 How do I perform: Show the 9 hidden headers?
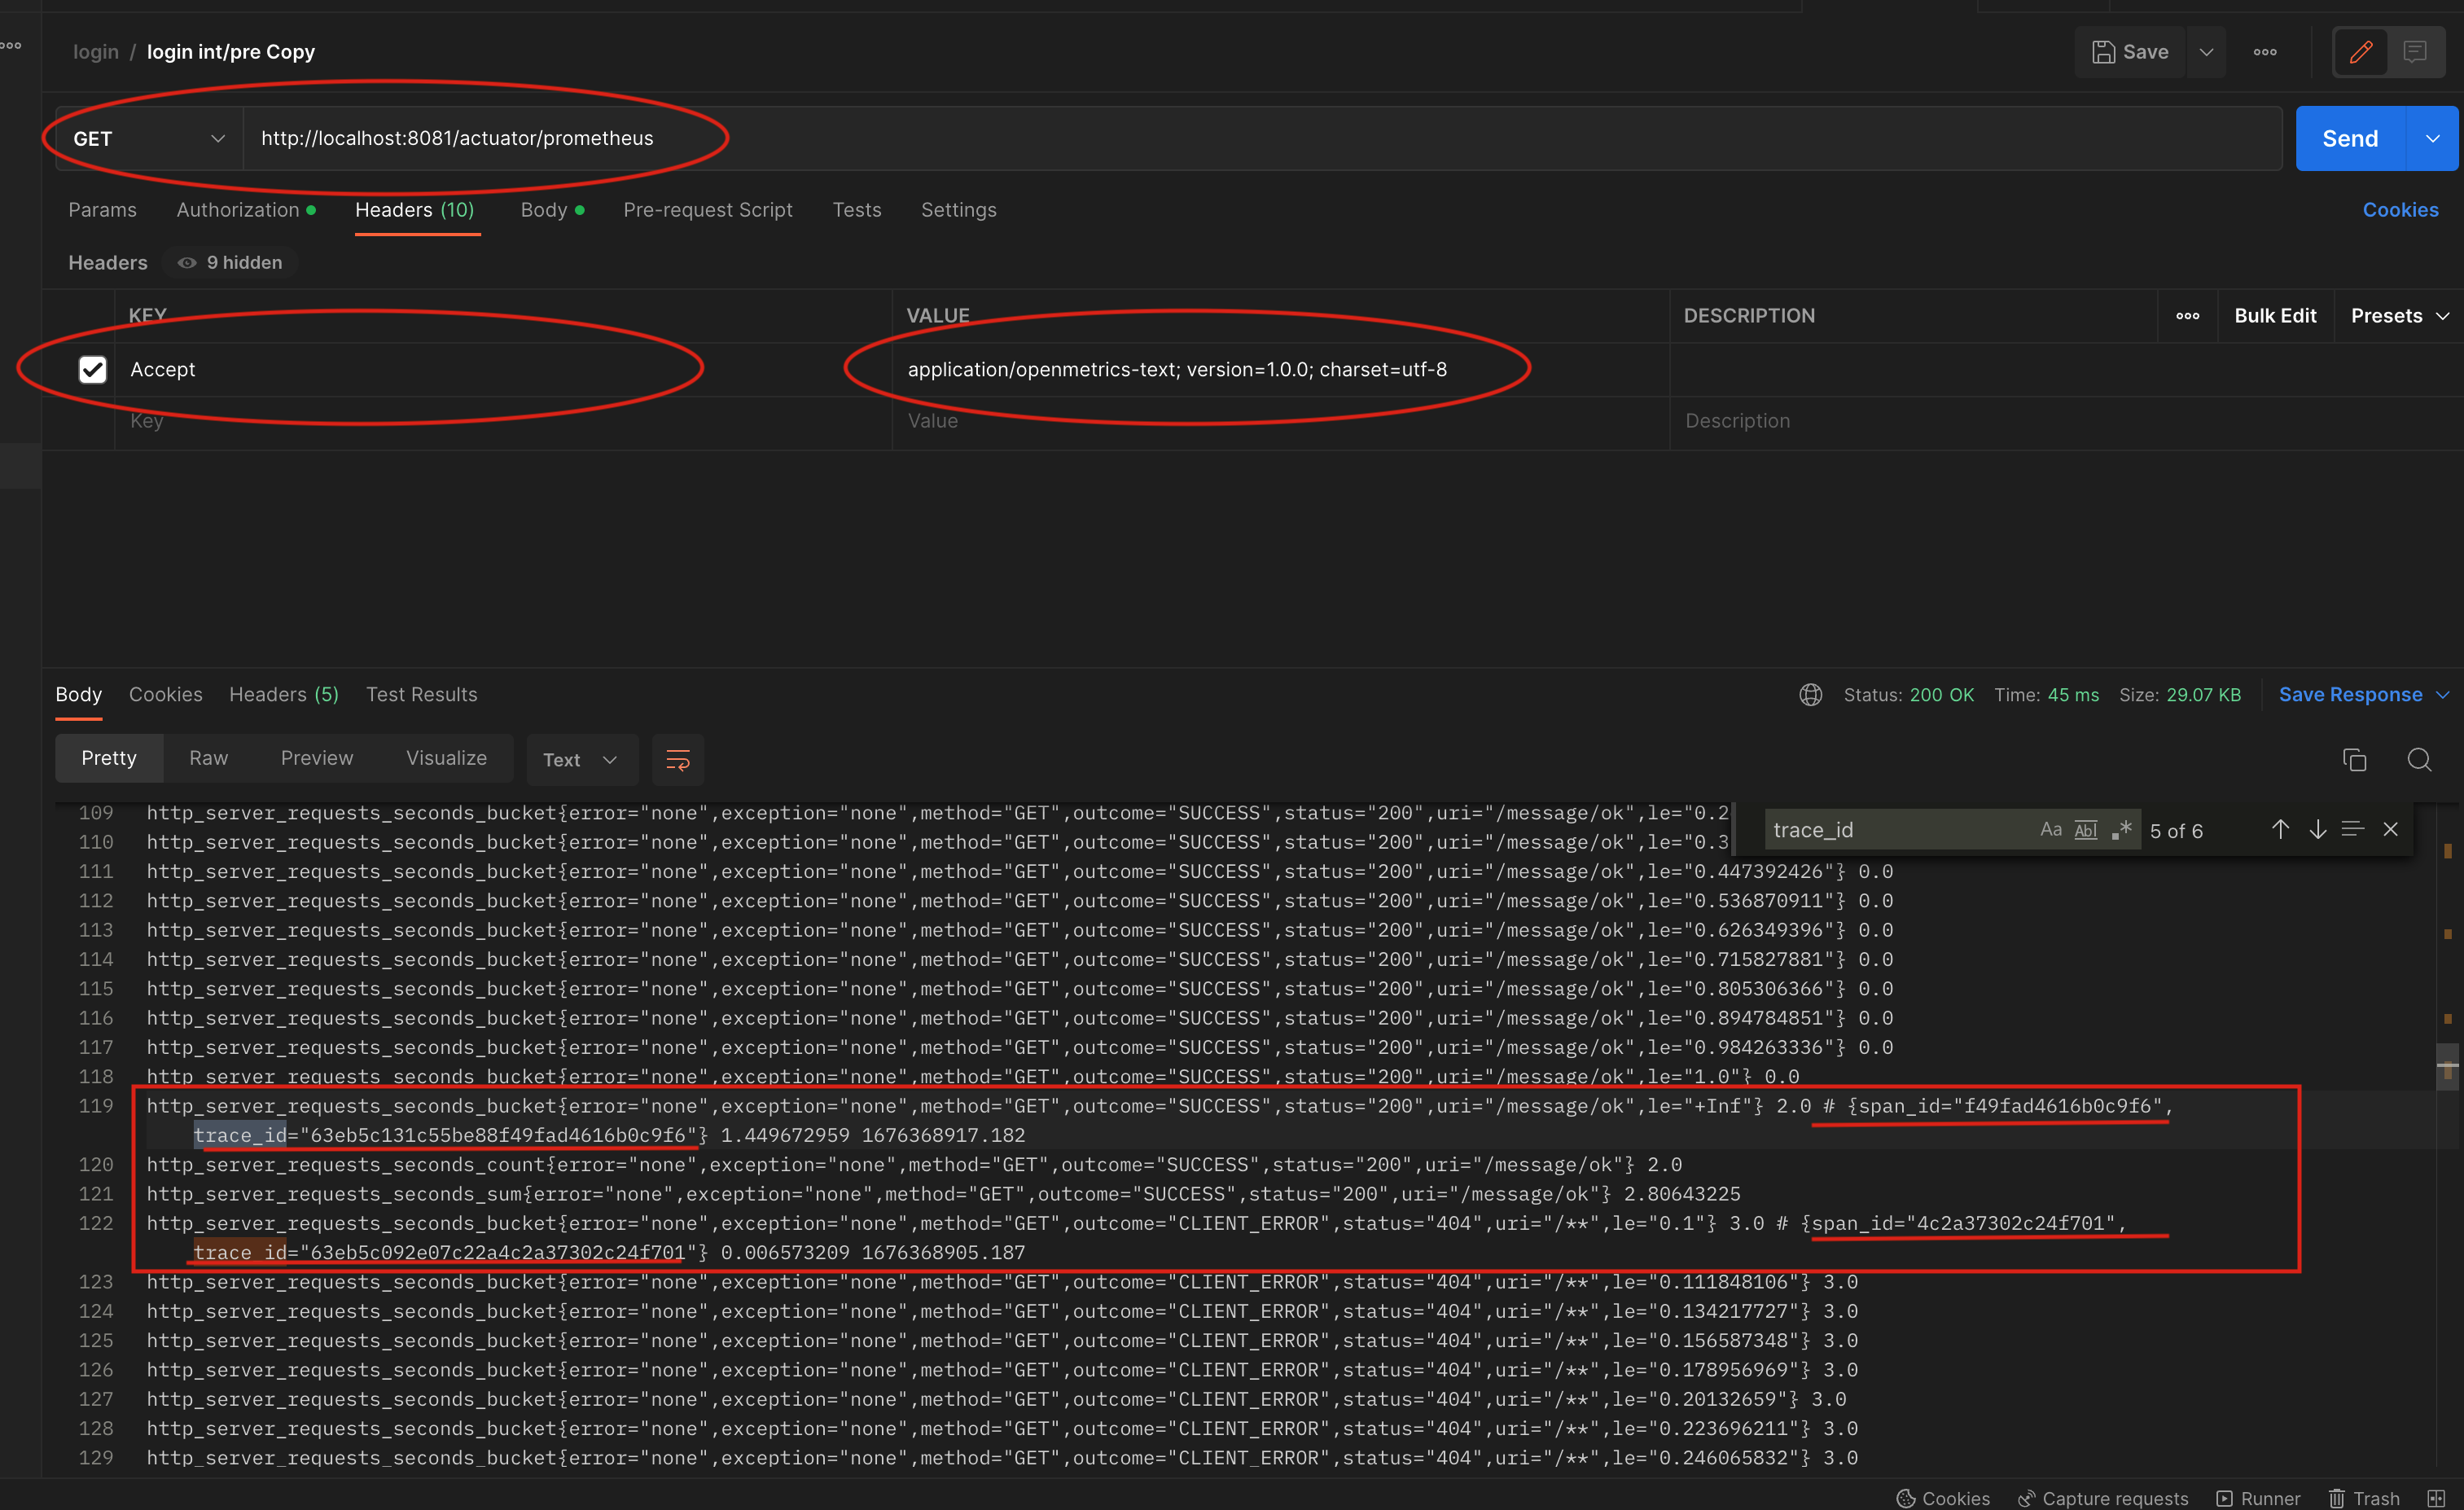point(231,263)
